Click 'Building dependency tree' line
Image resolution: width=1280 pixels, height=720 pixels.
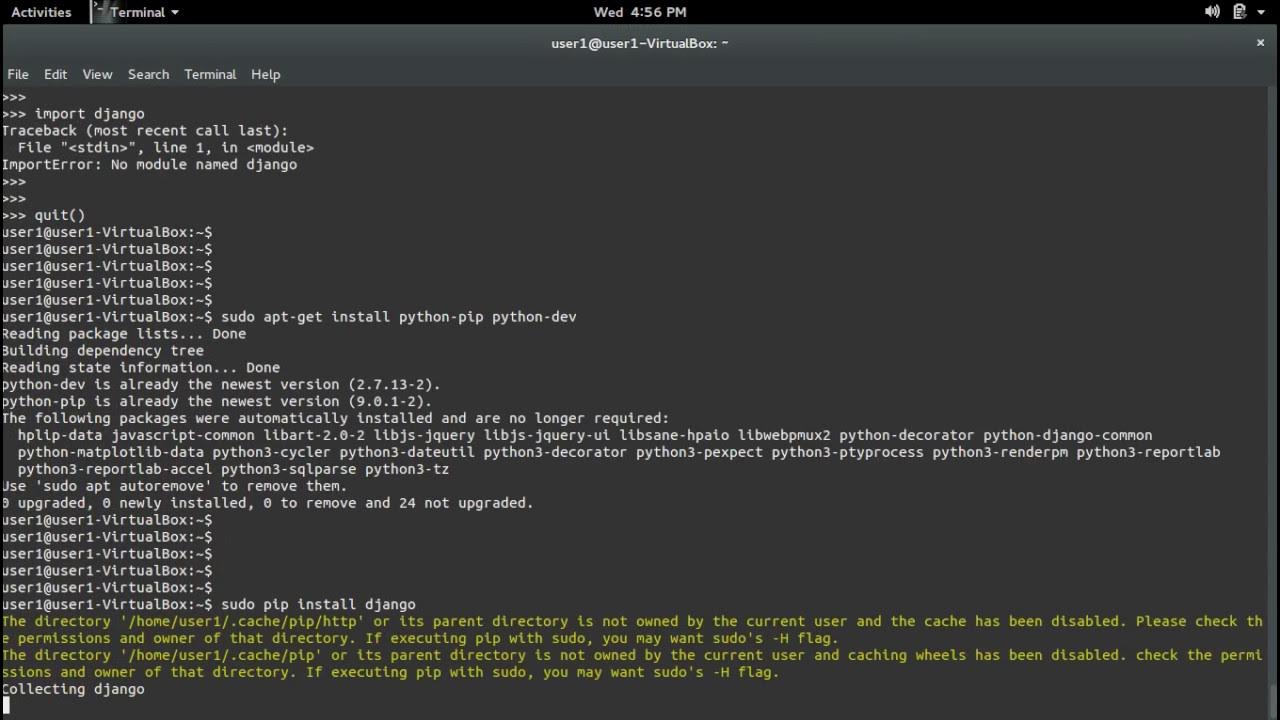click(x=103, y=350)
